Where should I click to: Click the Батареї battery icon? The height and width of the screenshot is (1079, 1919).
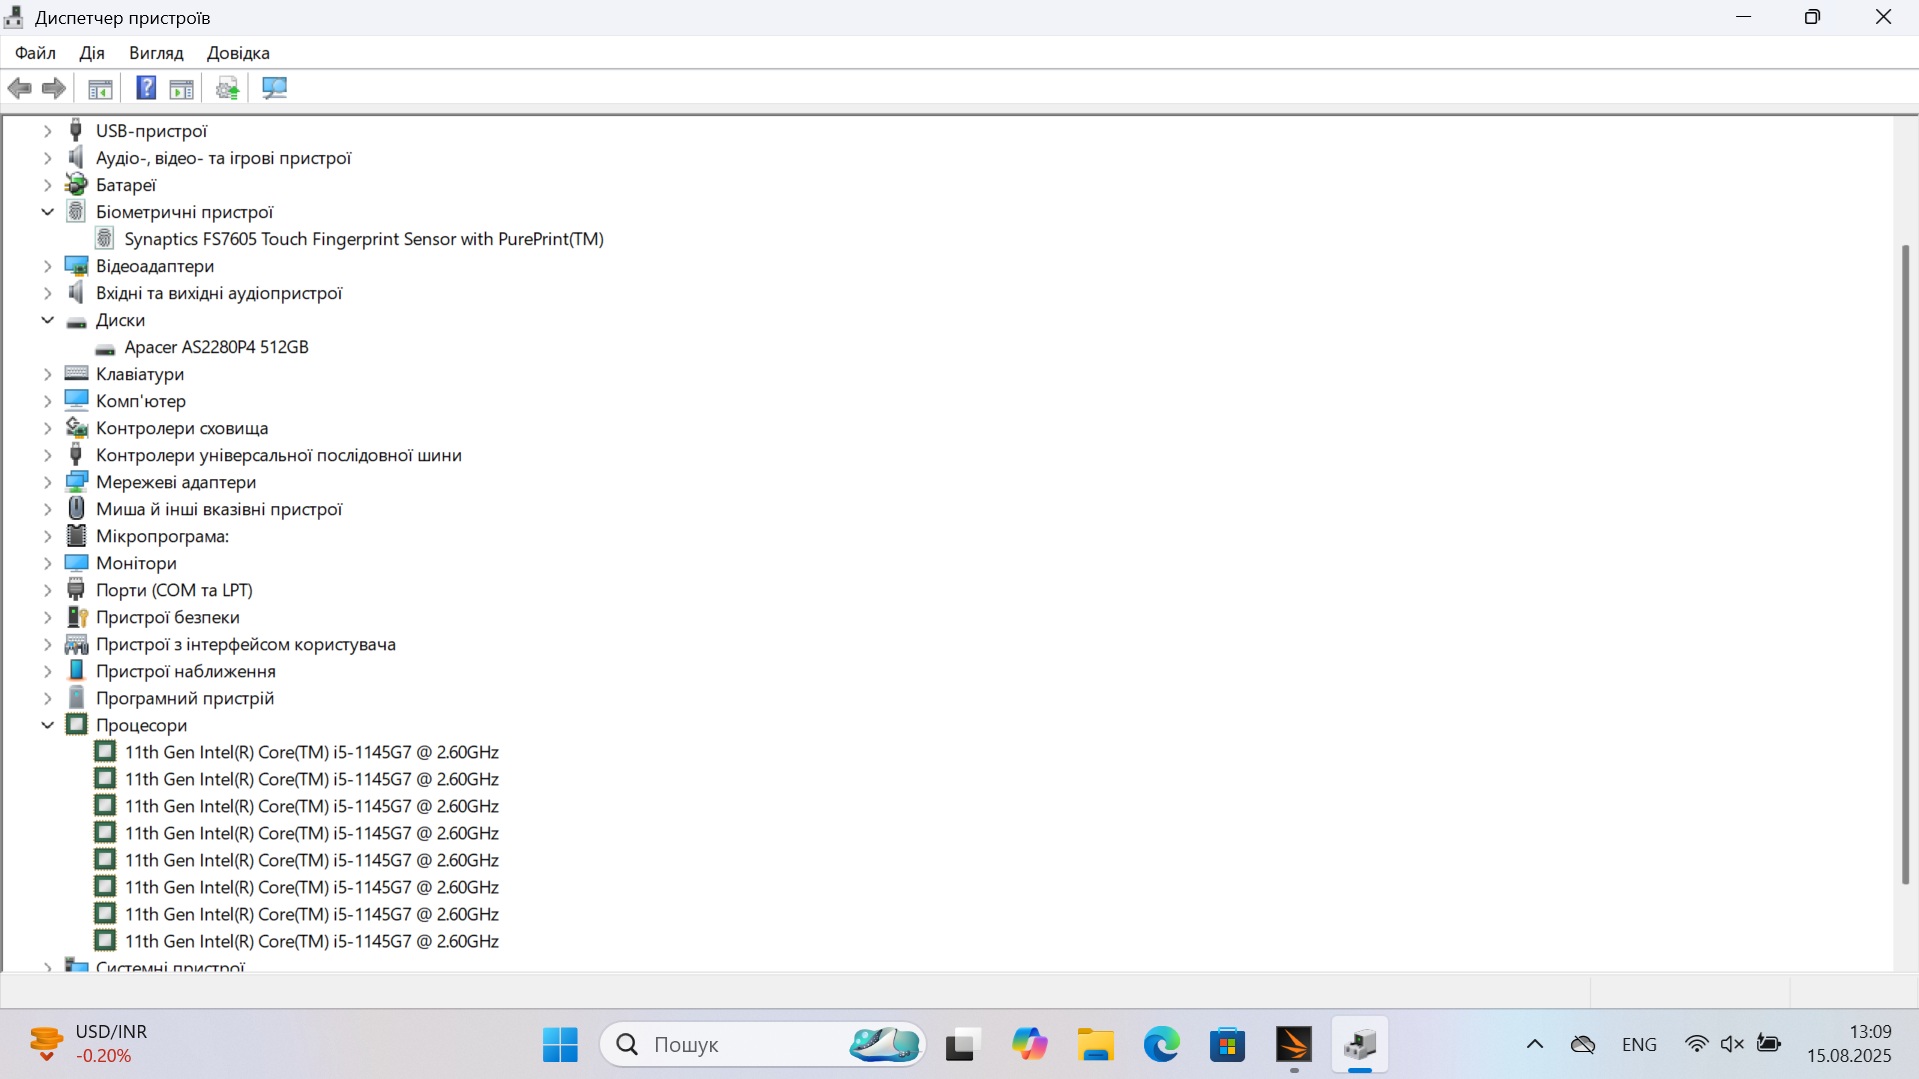point(76,184)
